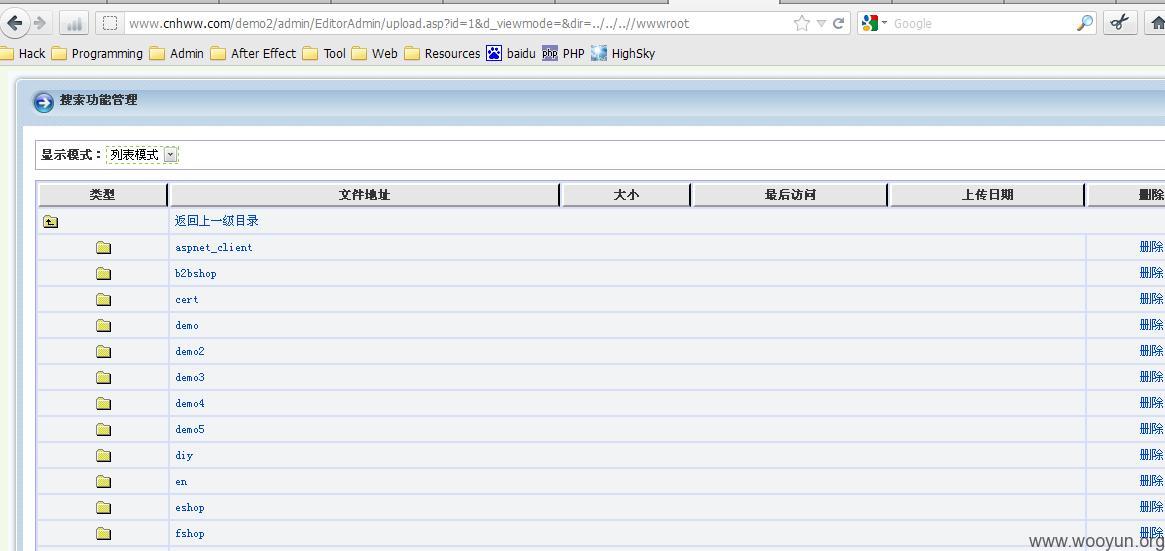Open the demo3 directory link
This screenshot has height=551, width=1165.
pyautogui.click(x=190, y=377)
